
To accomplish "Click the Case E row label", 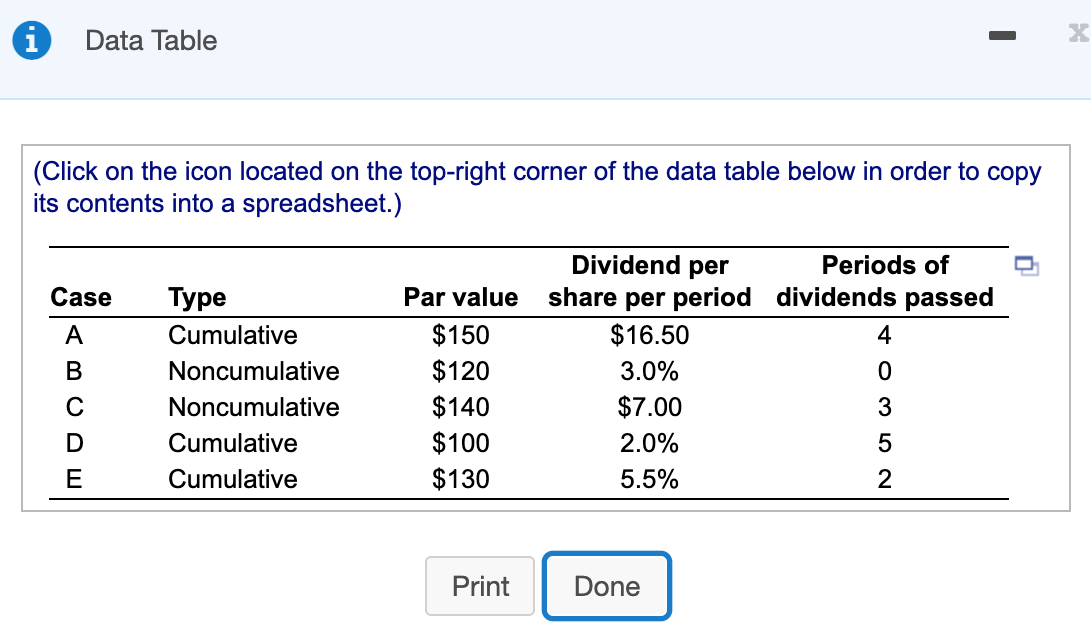I will [74, 479].
